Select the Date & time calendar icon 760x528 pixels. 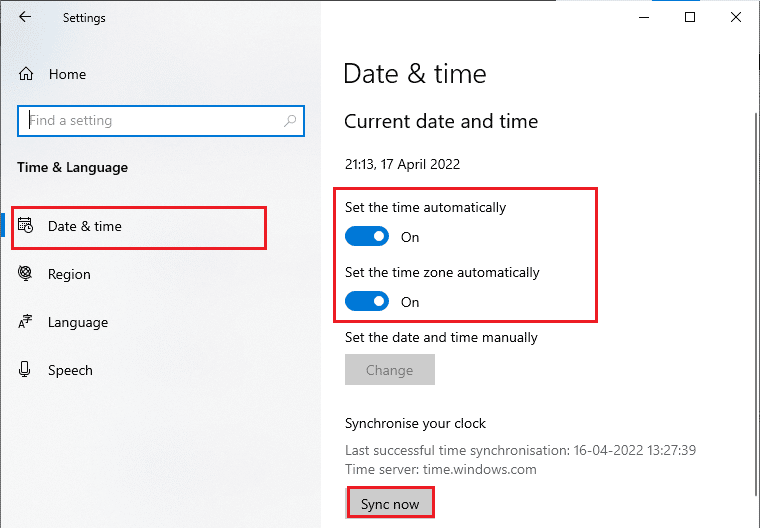tap(25, 225)
